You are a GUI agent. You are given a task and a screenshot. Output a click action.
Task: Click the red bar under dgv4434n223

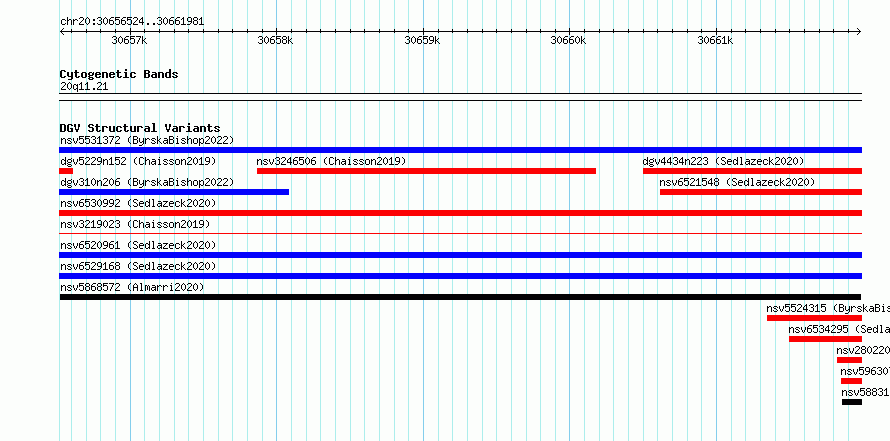752,171
